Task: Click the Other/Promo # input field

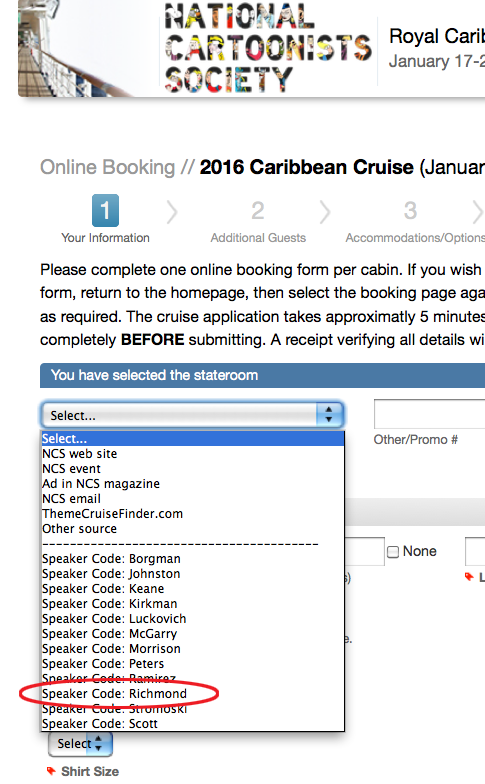Action: coord(430,414)
